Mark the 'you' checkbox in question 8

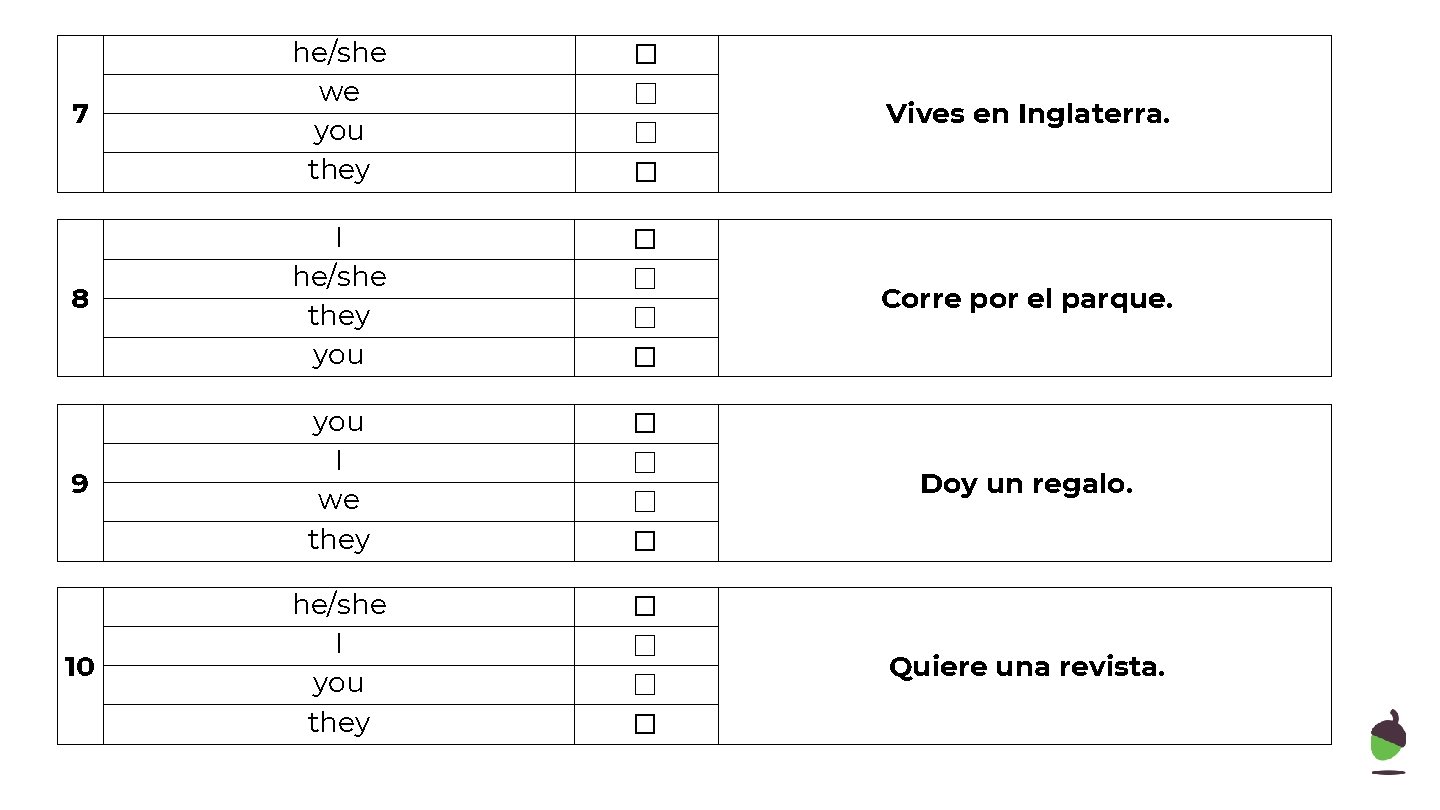(645, 357)
